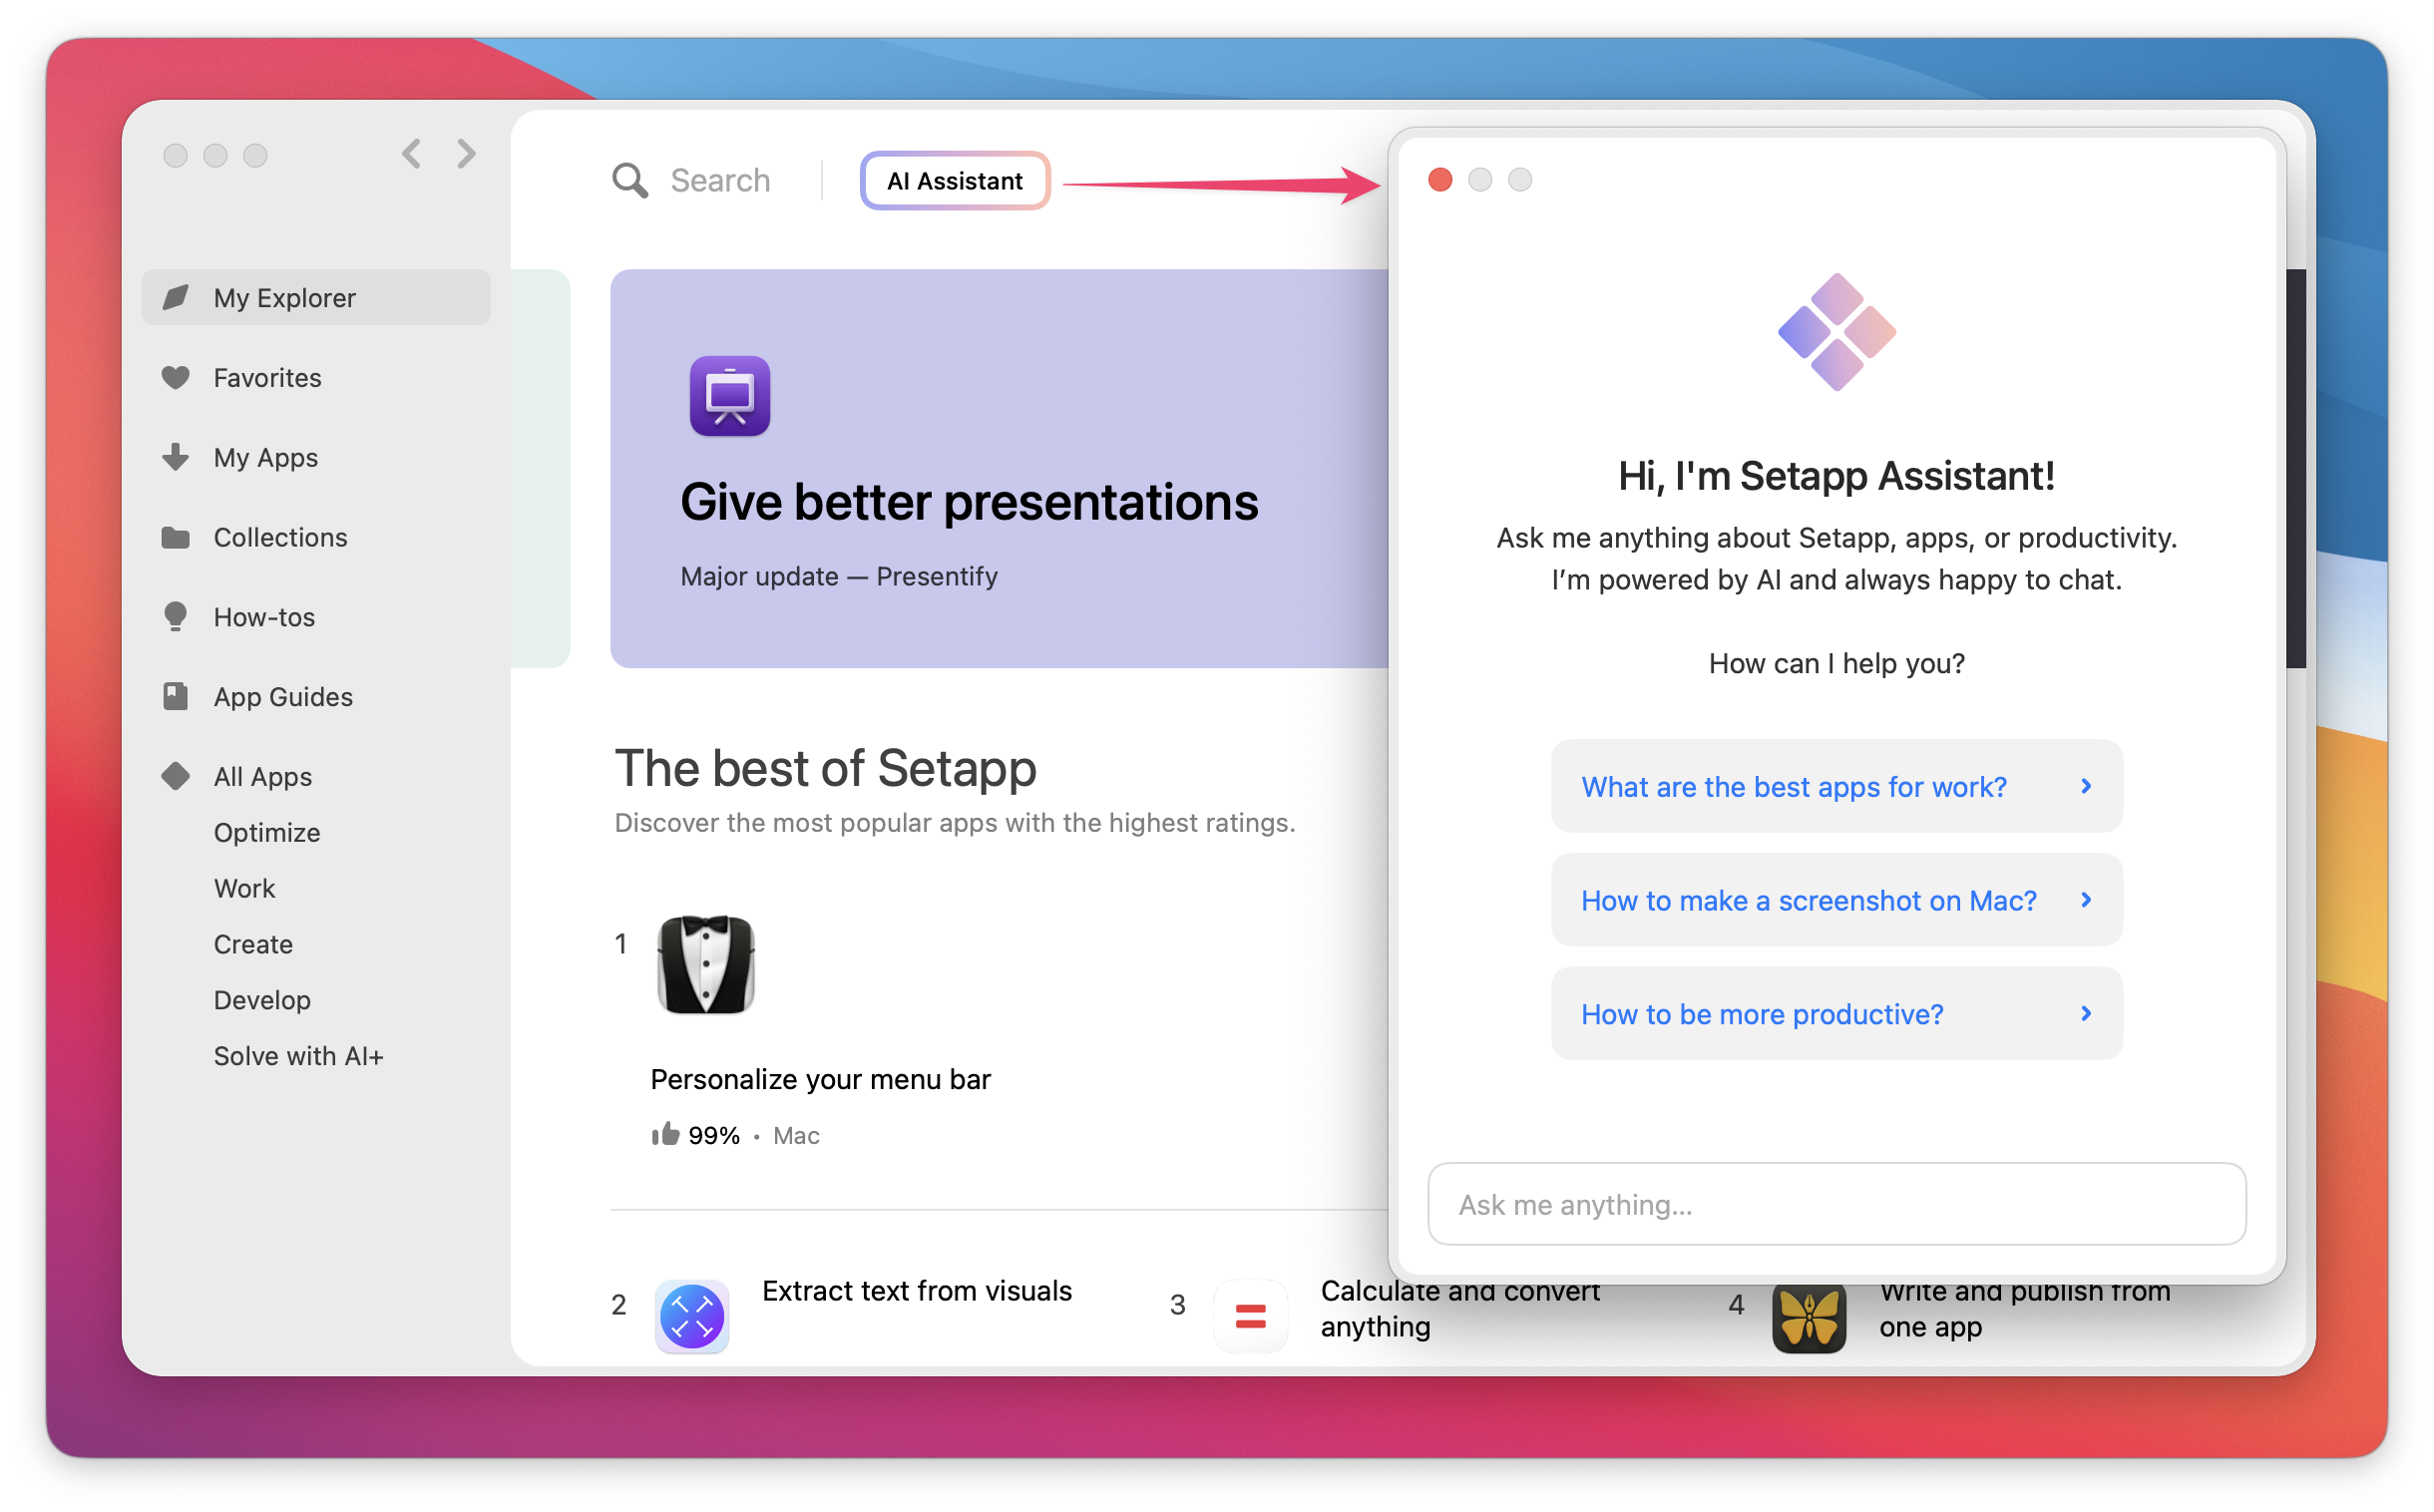Open the AI Assistant button

tap(955, 181)
